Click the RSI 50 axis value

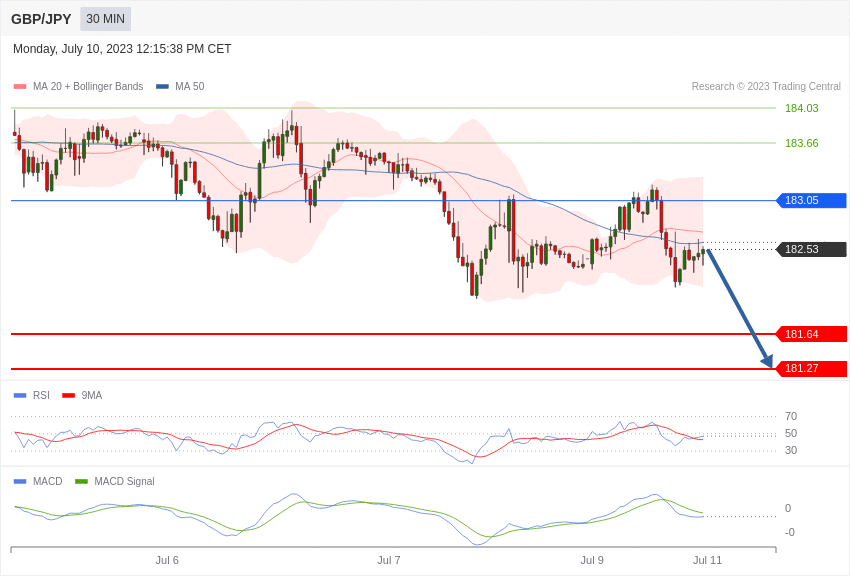coord(791,433)
